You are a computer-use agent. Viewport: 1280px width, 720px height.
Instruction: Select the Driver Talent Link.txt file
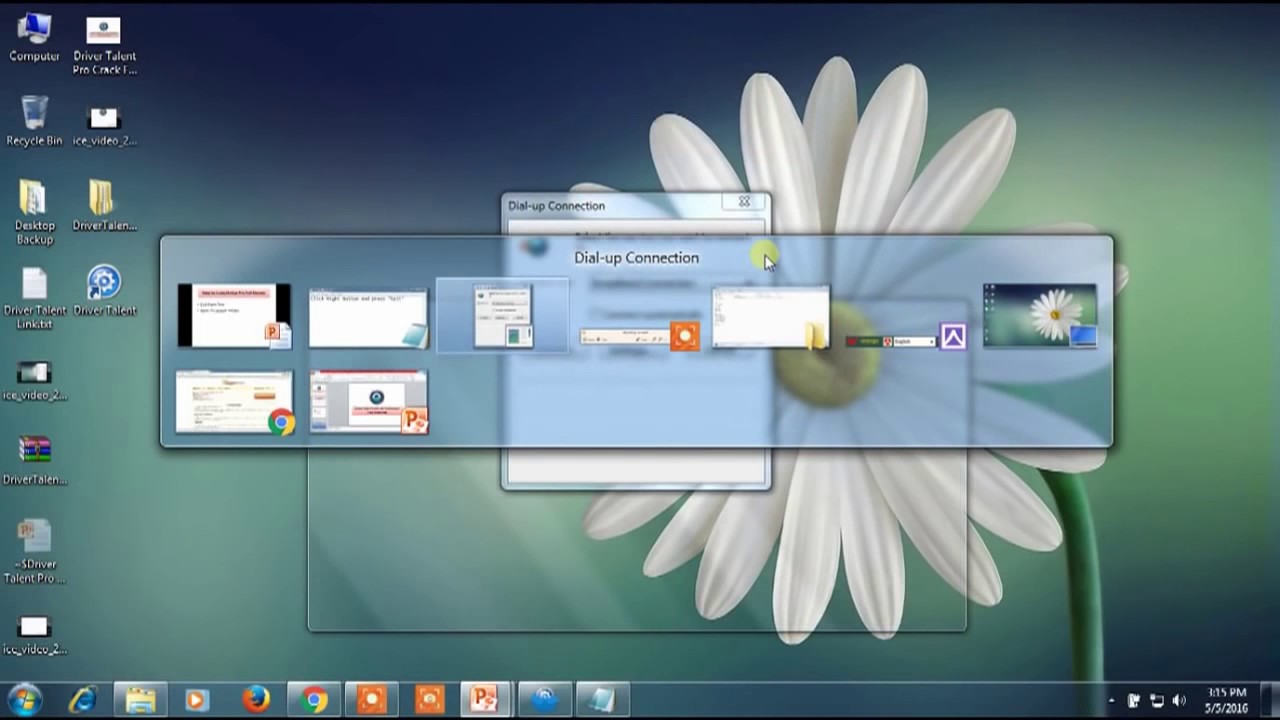coord(34,298)
